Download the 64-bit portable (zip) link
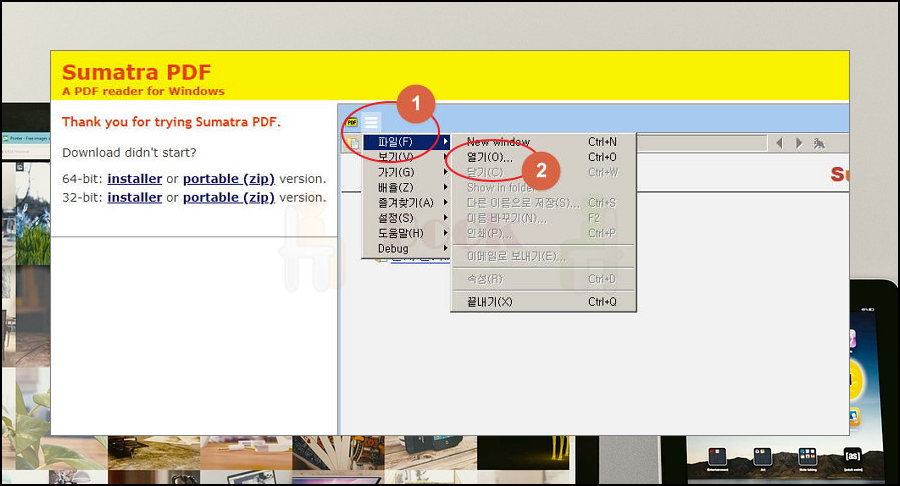The width and height of the screenshot is (900, 486). pos(229,179)
